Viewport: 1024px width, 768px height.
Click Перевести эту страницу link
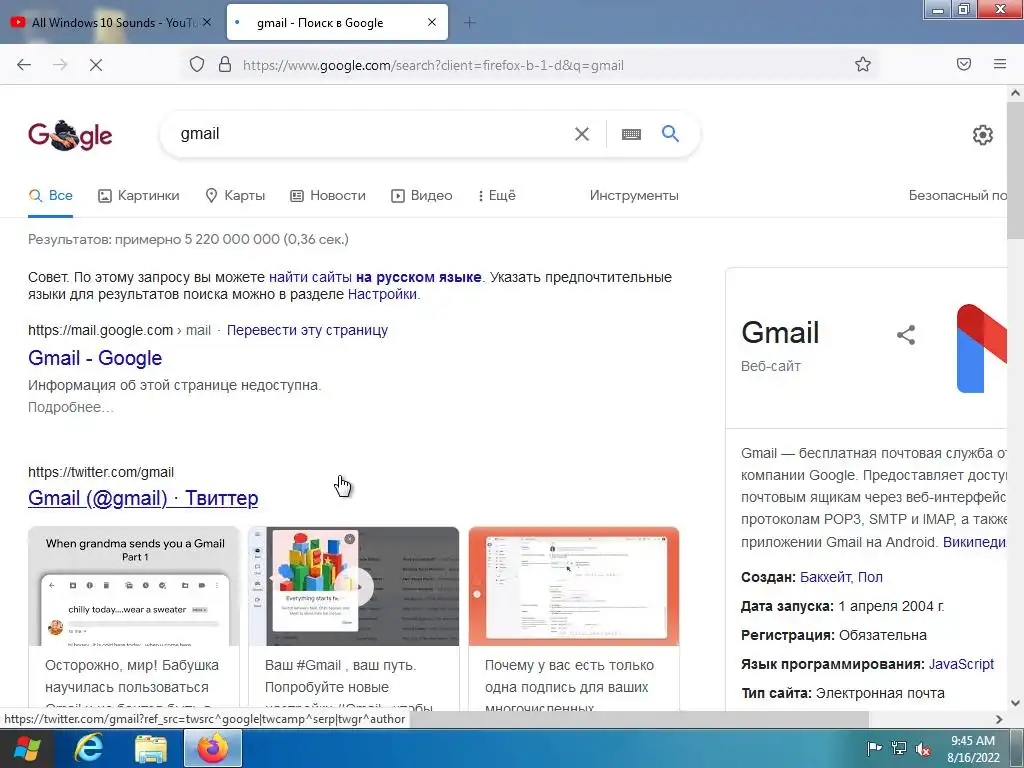point(307,330)
